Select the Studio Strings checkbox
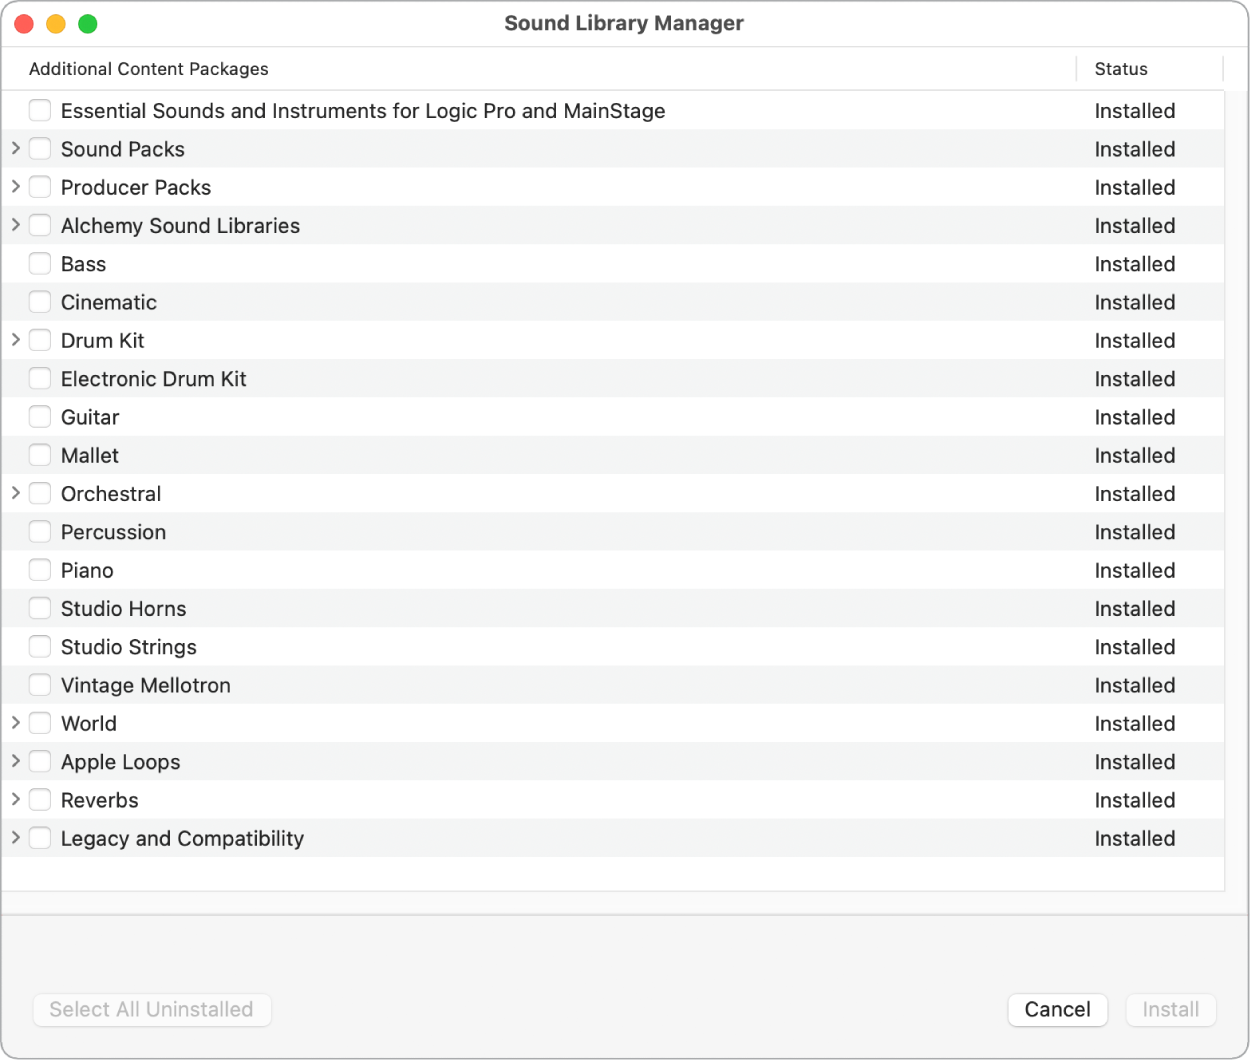The image size is (1250, 1061). pyautogui.click(x=40, y=646)
